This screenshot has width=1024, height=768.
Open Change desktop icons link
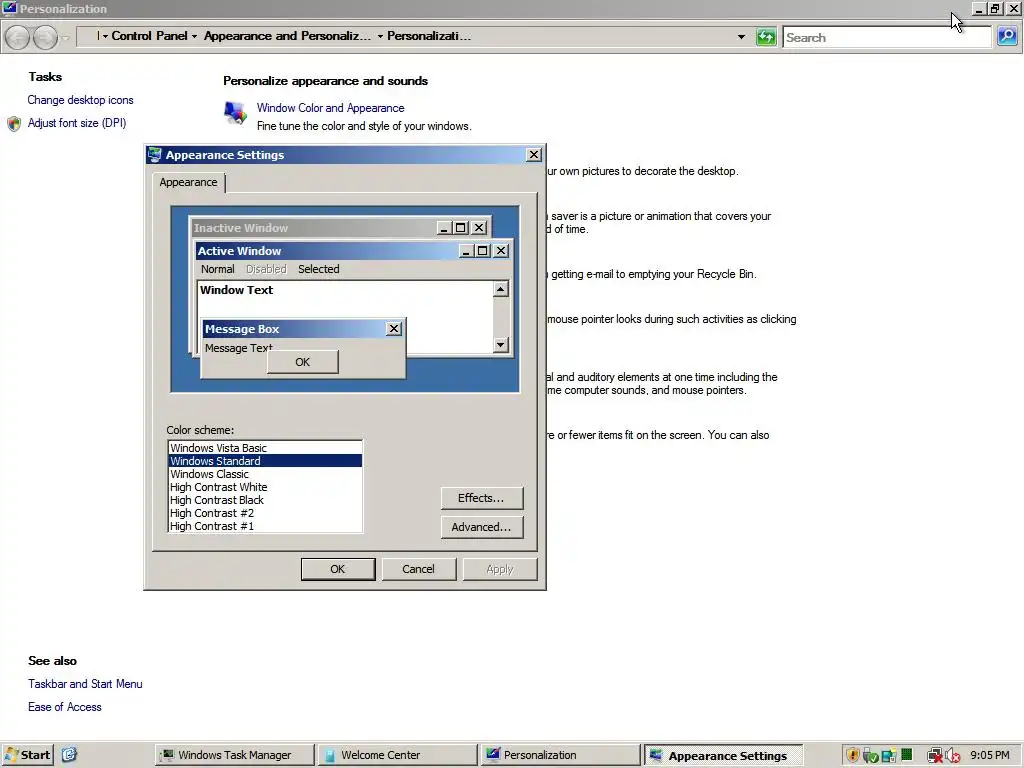pyautogui.click(x=80, y=100)
